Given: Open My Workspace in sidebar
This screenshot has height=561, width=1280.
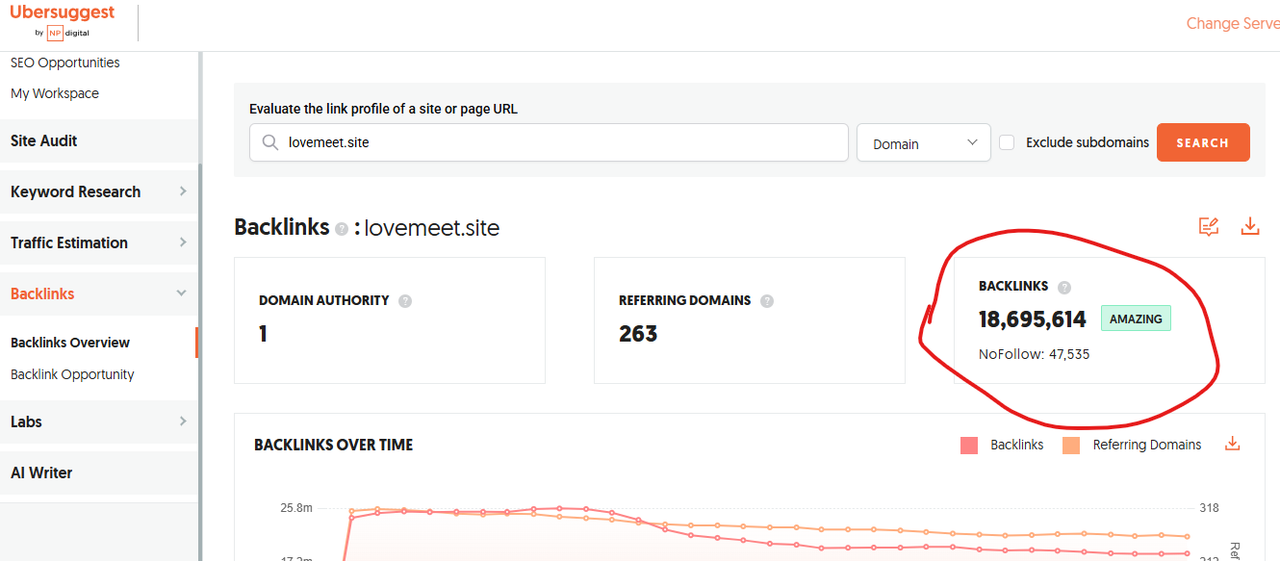Looking at the screenshot, I should 55,93.
